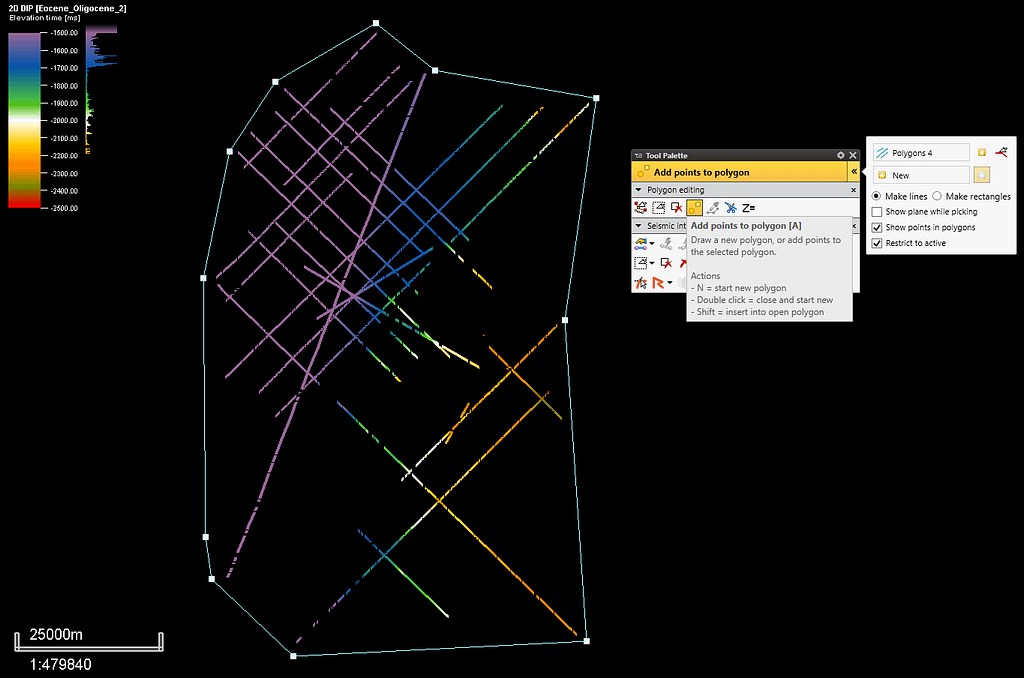1024x678 pixels.
Task: Click the delete polygon points icon
Action: pyautogui.click(x=674, y=207)
